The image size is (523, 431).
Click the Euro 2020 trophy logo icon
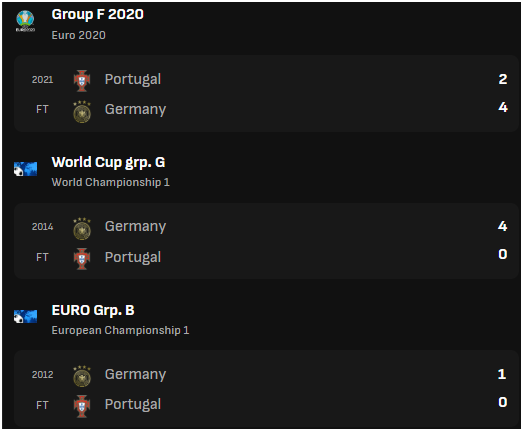point(25,21)
